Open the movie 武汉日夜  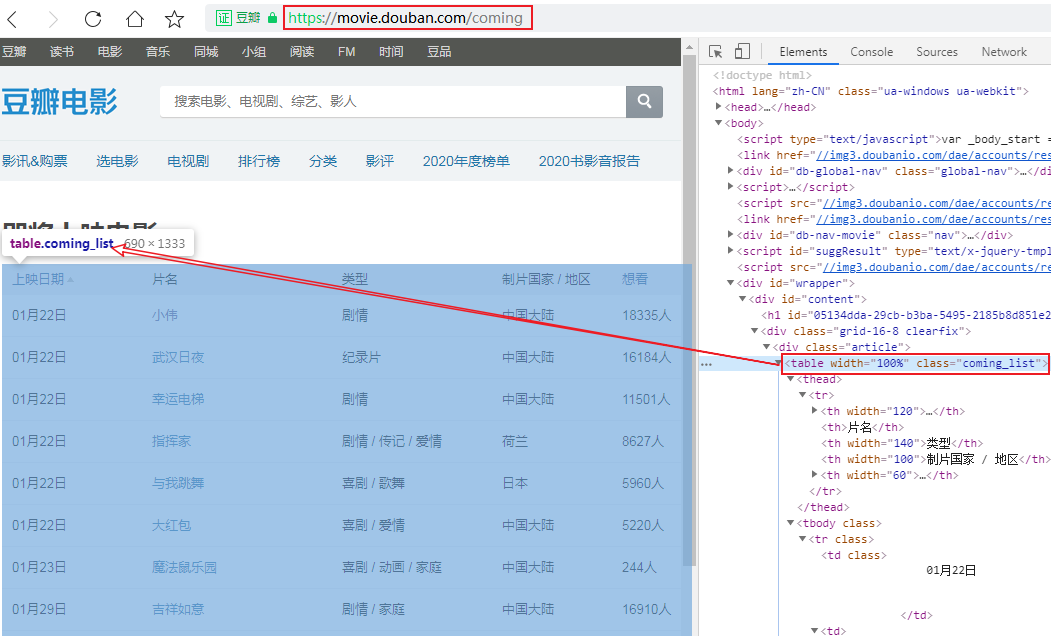(x=178, y=357)
